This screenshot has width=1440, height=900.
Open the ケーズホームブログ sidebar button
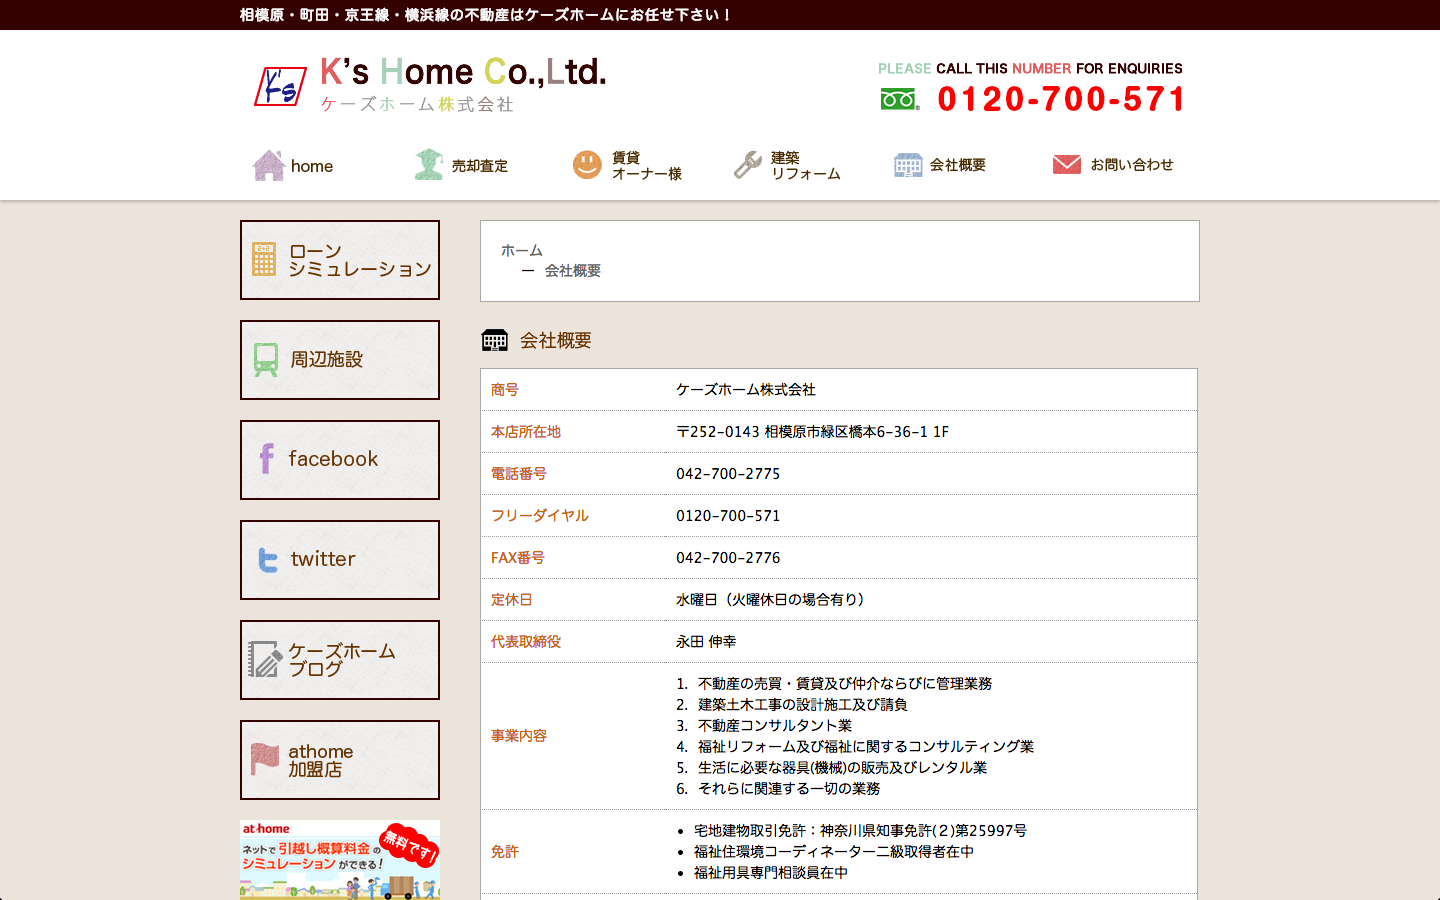(x=340, y=660)
